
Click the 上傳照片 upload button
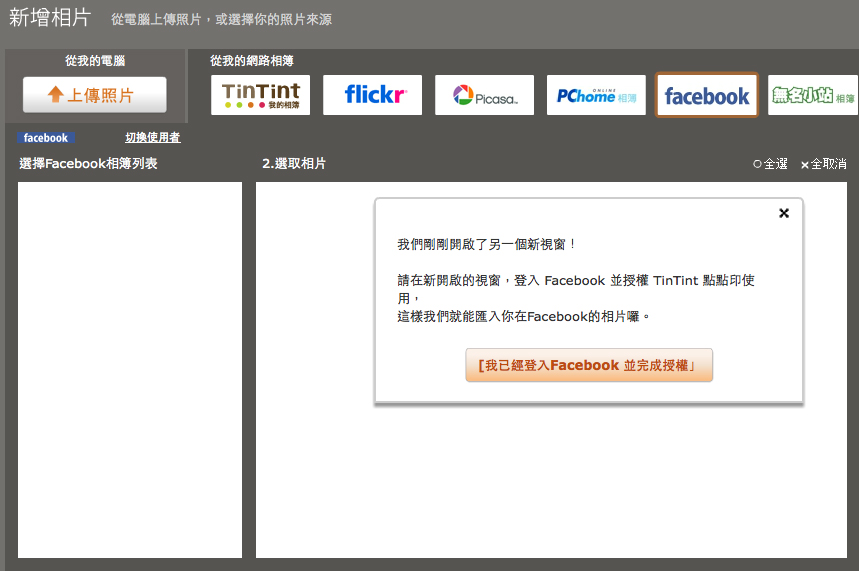[x=94, y=95]
